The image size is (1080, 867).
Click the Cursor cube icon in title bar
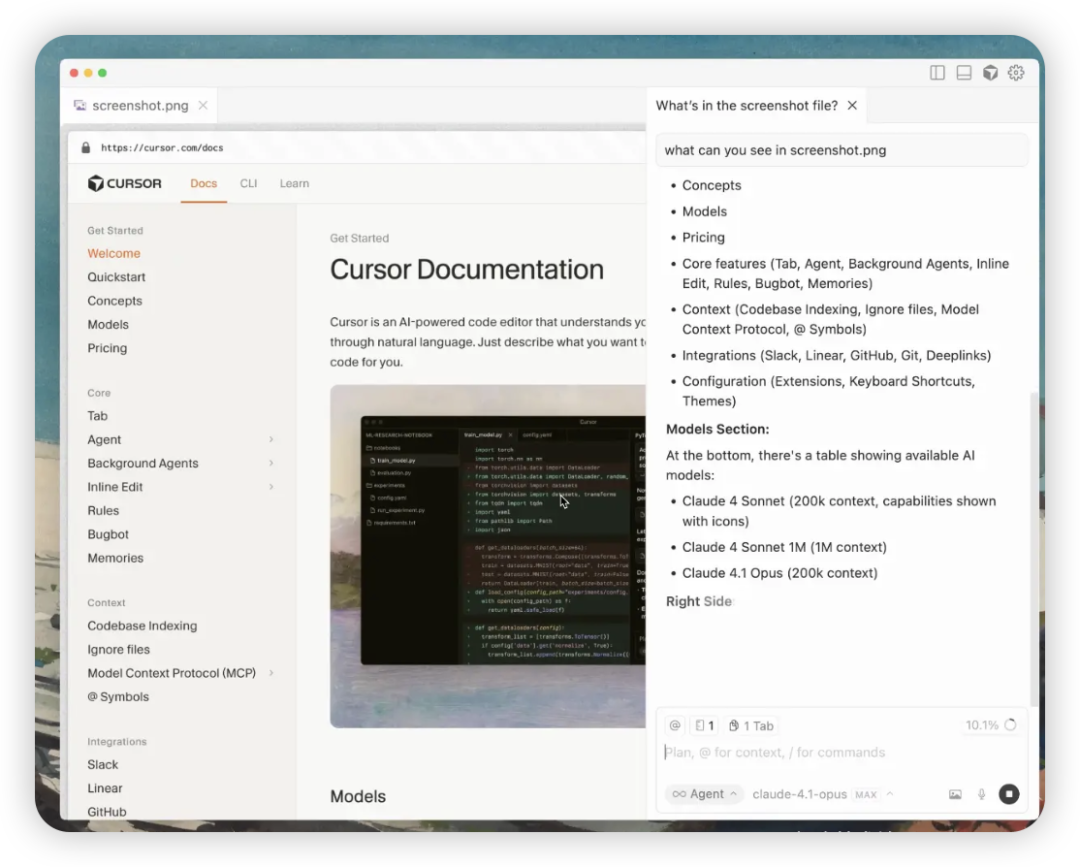(990, 72)
